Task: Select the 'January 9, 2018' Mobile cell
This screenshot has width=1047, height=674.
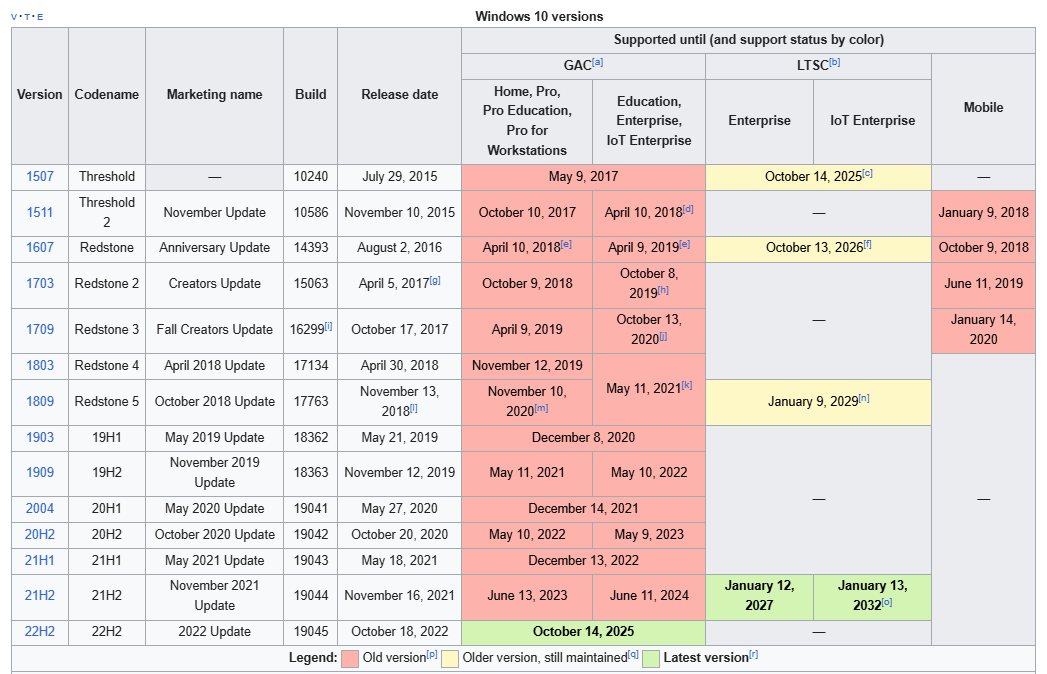Action: coord(983,212)
